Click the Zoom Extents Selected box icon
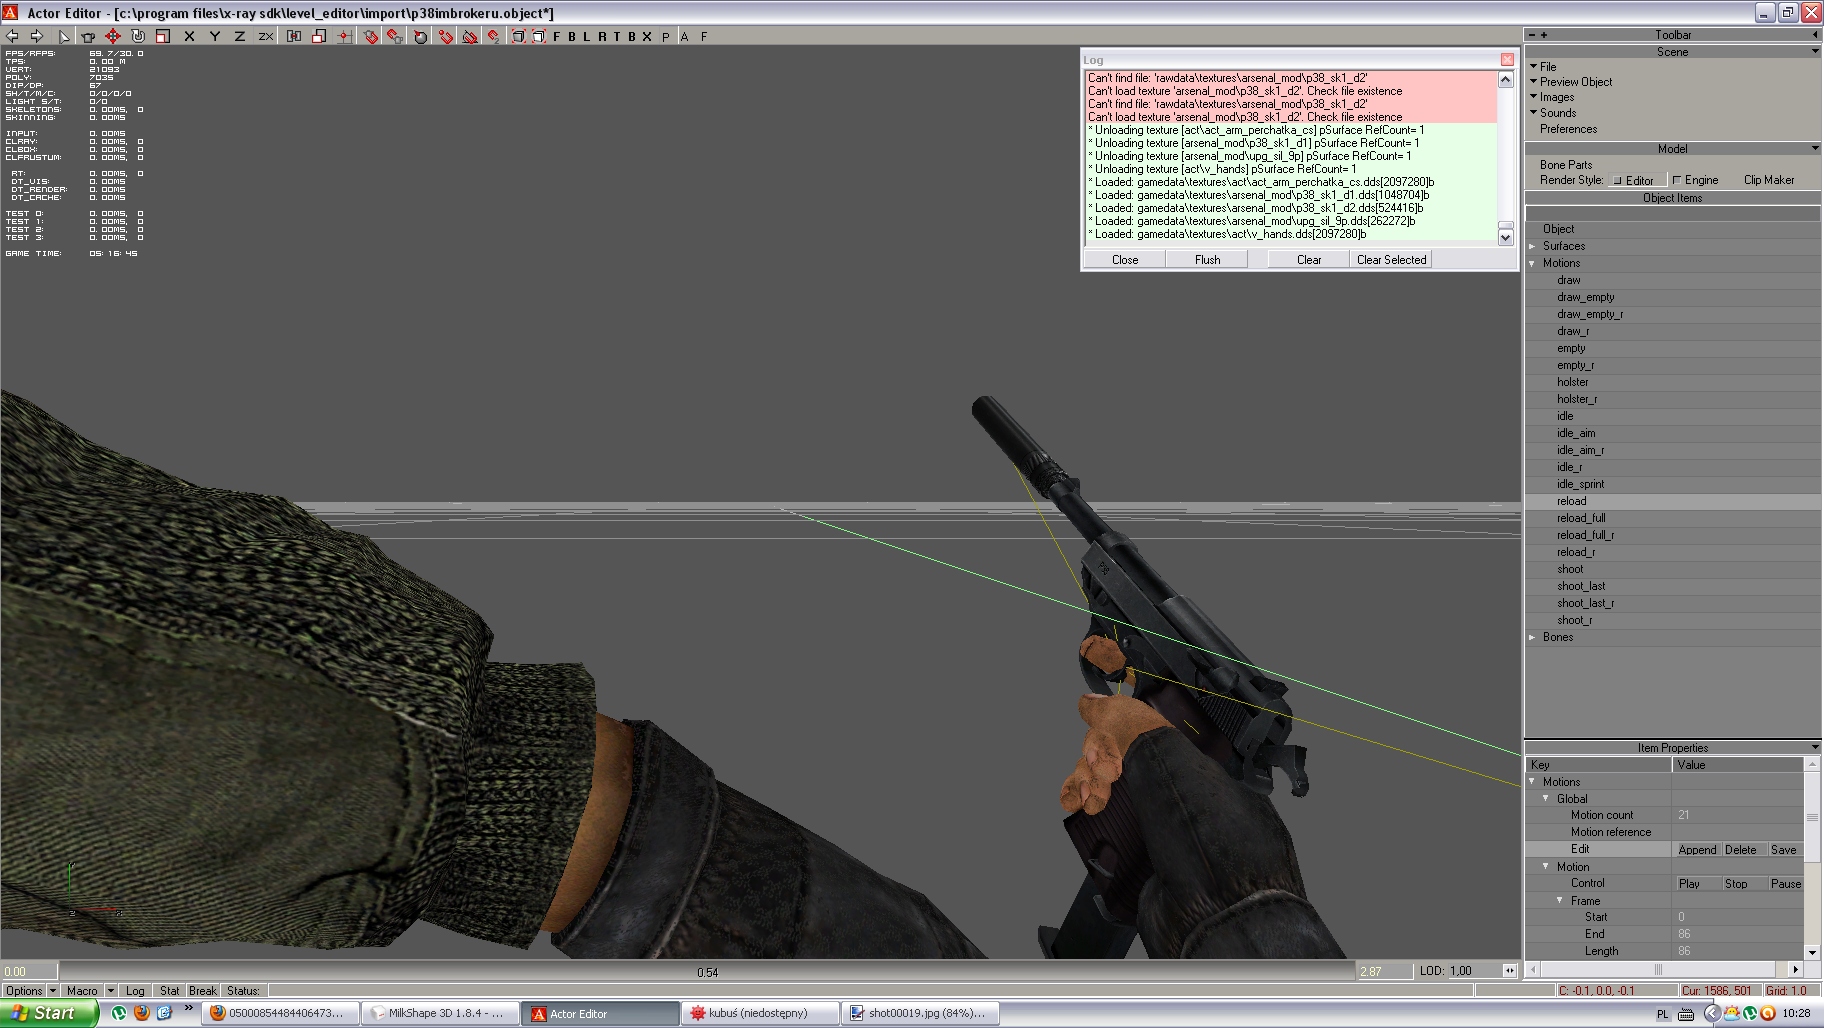Screen dimensions: 1824x1028 pos(539,36)
